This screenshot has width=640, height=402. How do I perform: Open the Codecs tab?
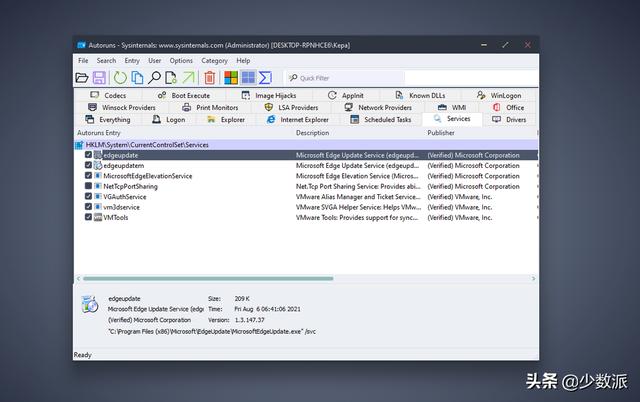[108, 95]
